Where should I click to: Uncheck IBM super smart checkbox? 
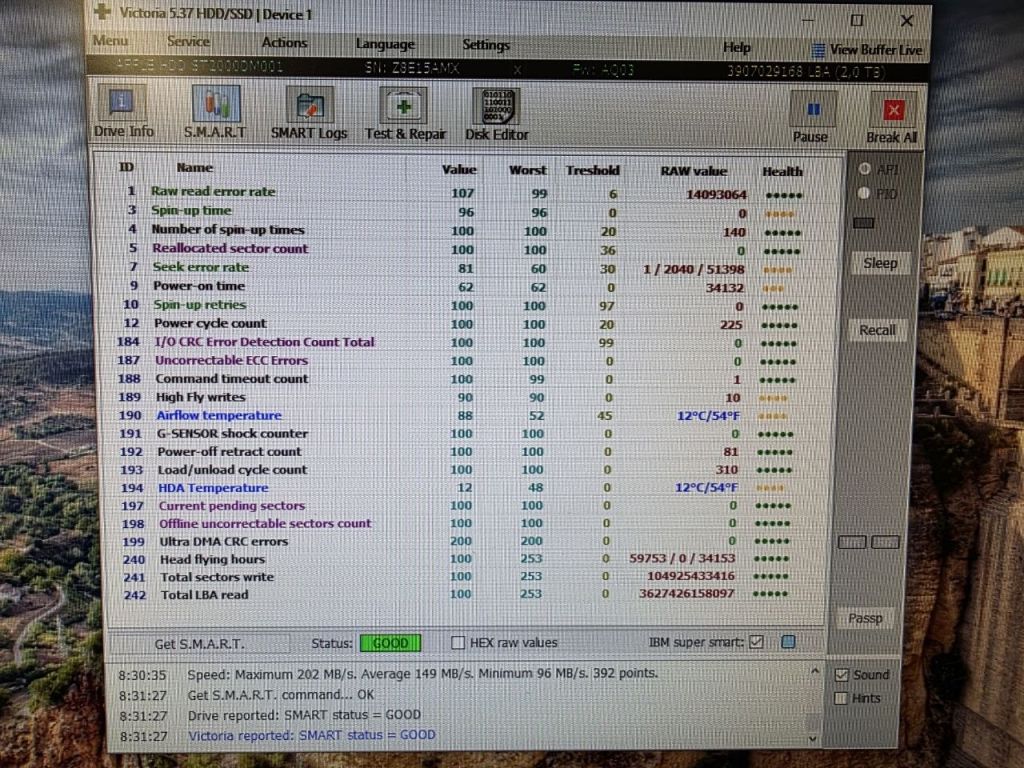point(756,642)
